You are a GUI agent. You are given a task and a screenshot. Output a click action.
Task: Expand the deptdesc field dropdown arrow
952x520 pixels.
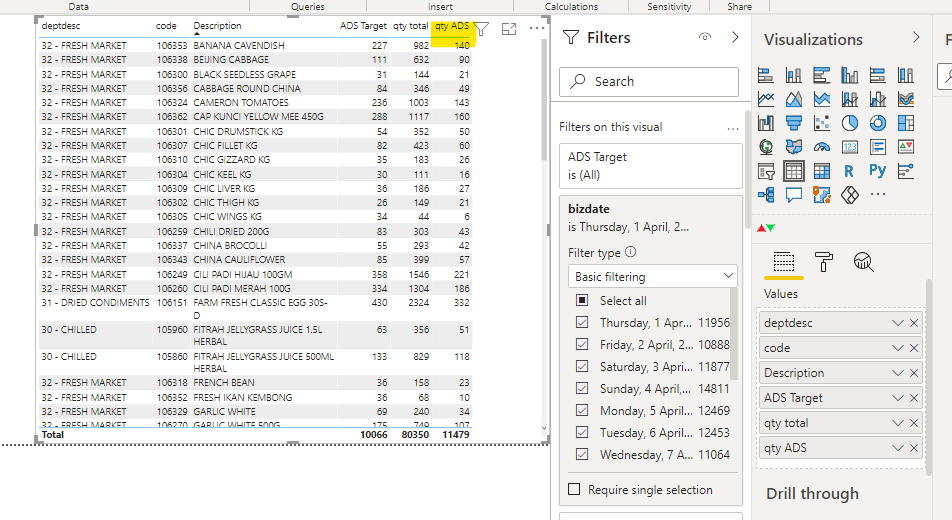(898, 323)
